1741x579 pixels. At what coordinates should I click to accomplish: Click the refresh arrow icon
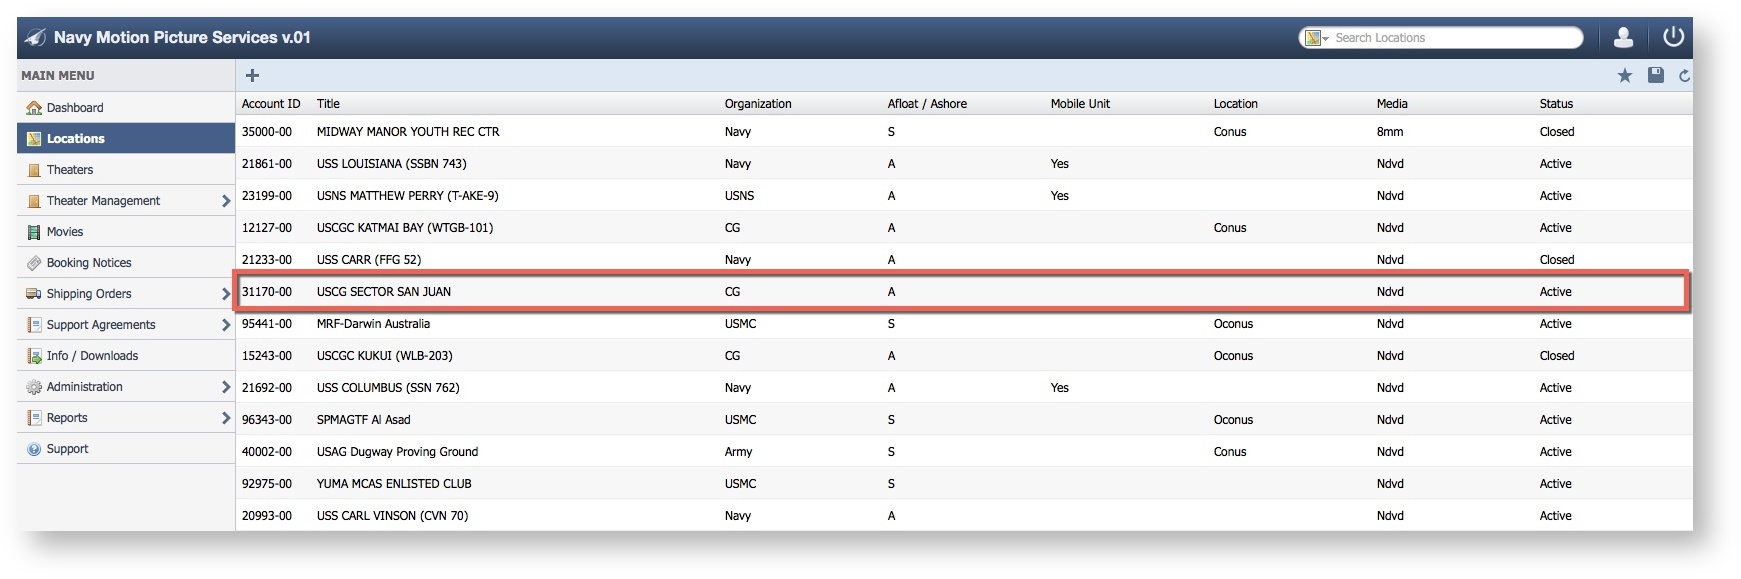click(x=1684, y=76)
